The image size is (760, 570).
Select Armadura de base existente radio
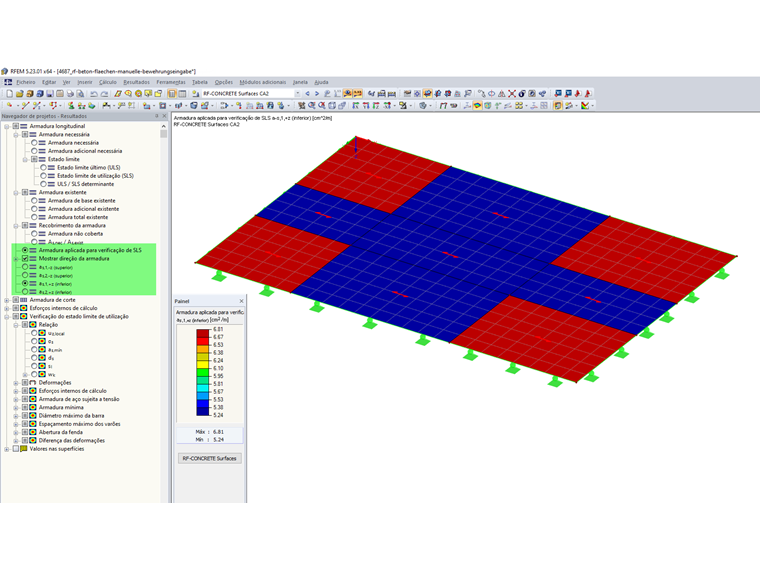pyautogui.click(x=34, y=200)
